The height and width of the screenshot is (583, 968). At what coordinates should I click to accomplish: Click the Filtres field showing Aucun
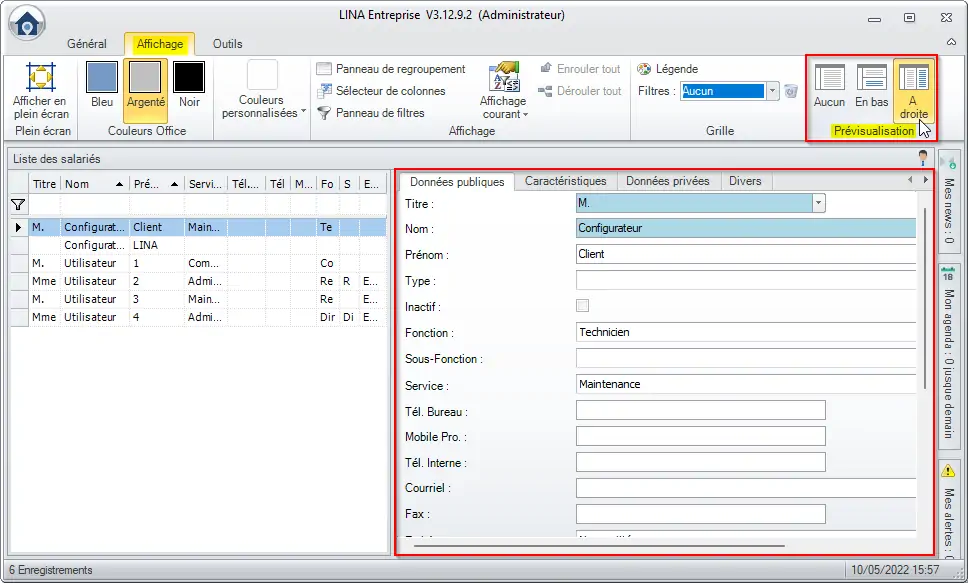(722, 91)
